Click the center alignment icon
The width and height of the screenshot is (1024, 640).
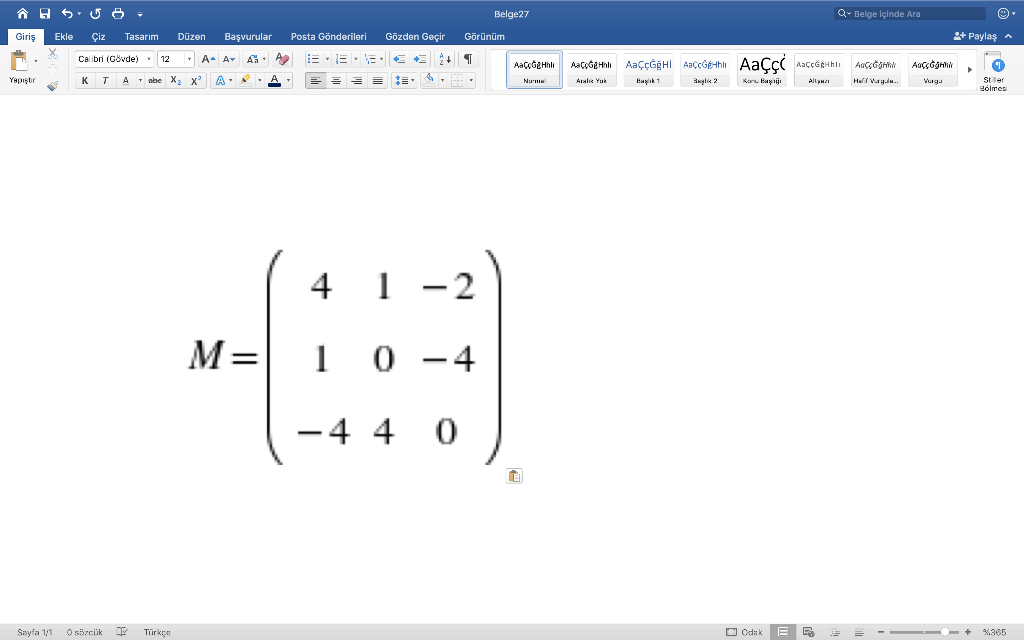tap(336, 79)
